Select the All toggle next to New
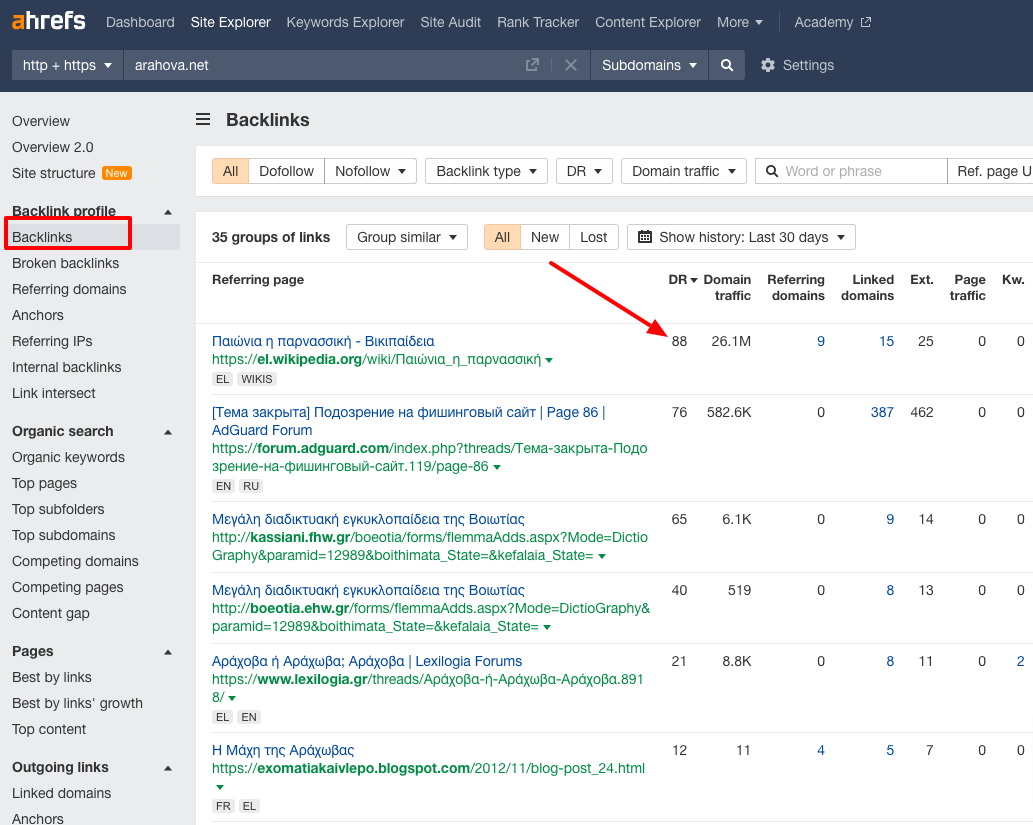 pos(502,237)
